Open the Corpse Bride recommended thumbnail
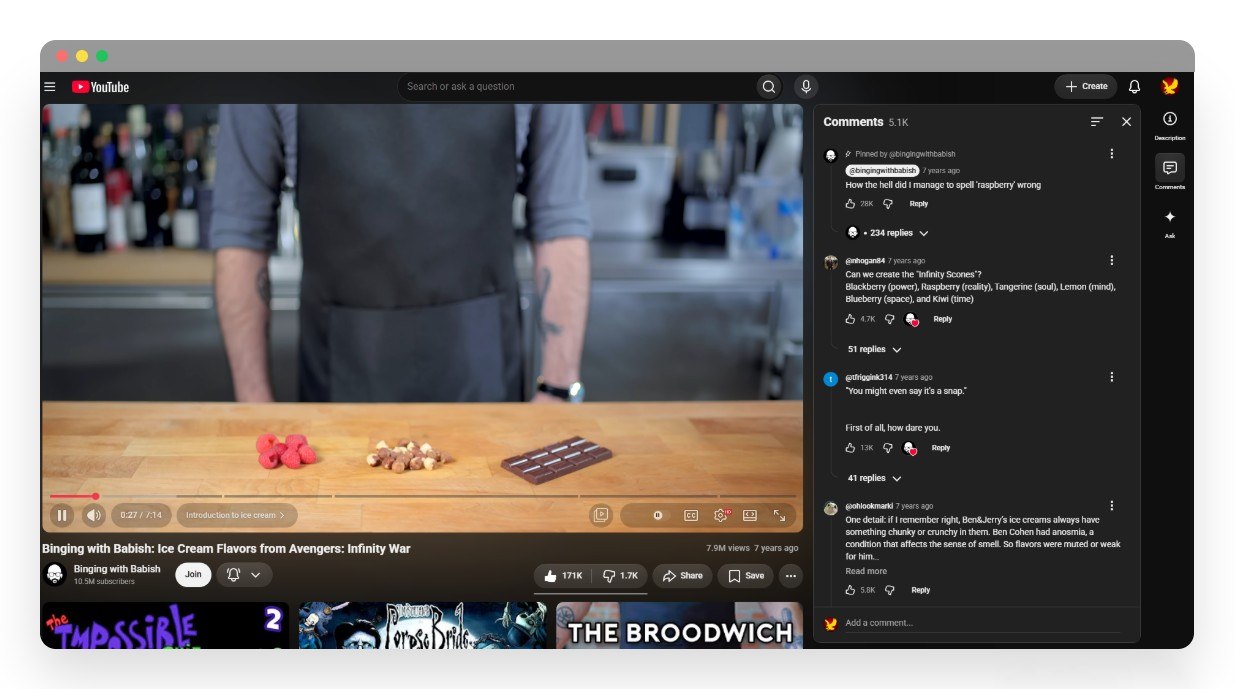1235x689 pixels. [423, 625]
